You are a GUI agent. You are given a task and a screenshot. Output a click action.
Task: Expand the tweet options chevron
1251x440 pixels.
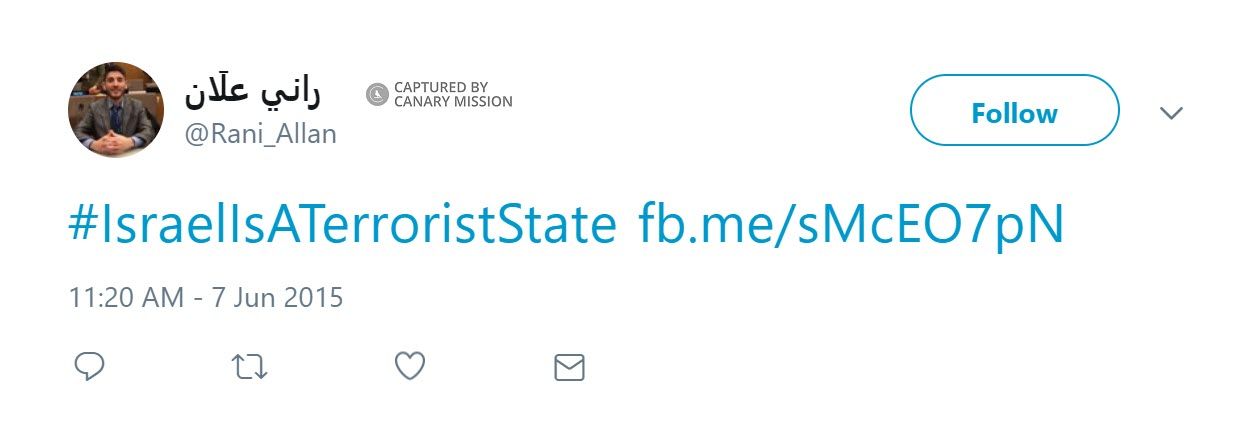[1171, 113]
